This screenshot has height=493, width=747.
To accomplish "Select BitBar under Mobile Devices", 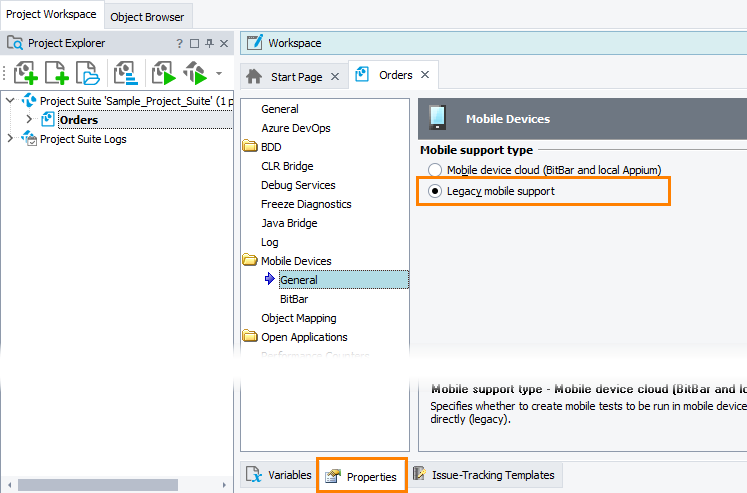I will [294, 299].
